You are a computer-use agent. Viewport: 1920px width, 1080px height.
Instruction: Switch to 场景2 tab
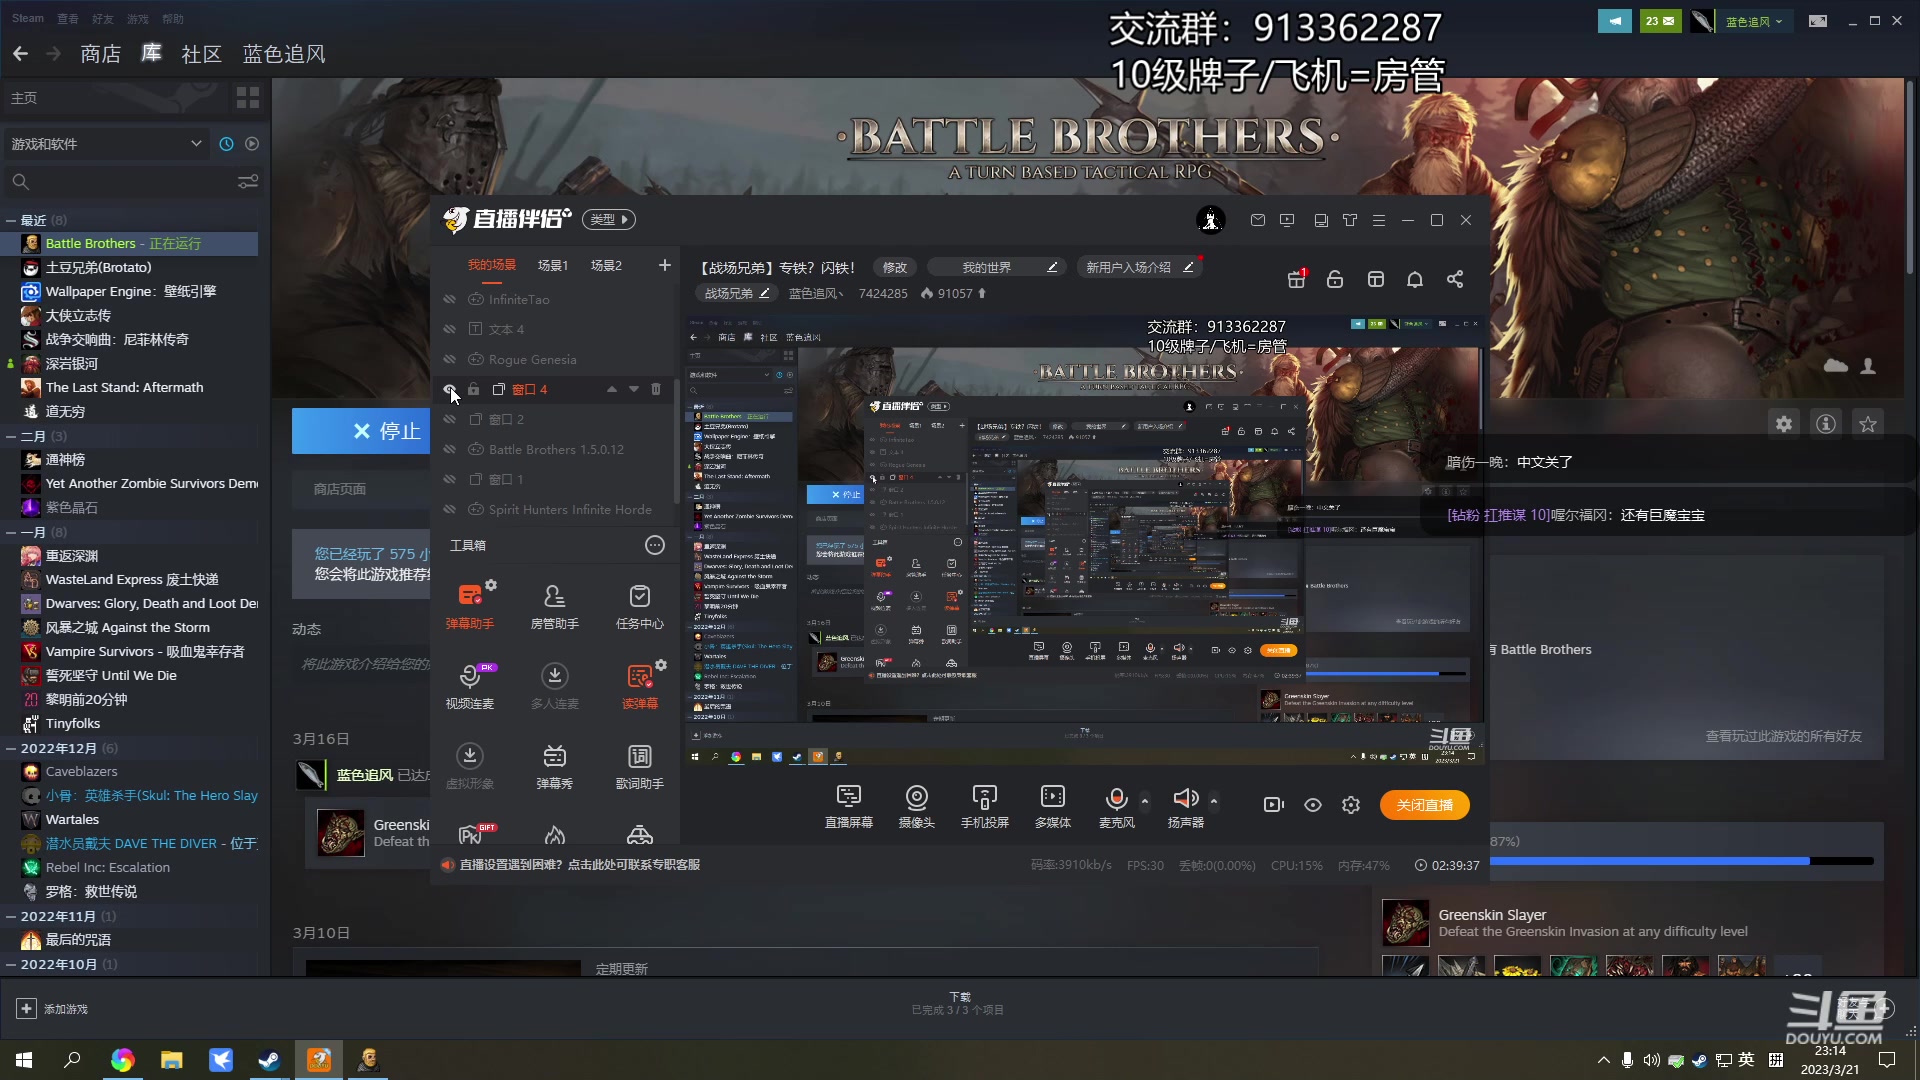click(606, 265)
